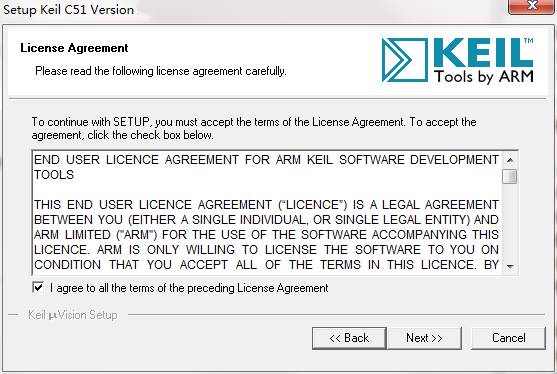
Task: Uncheck the agree to license terms checkbox
Action: [x=38, y=287]
